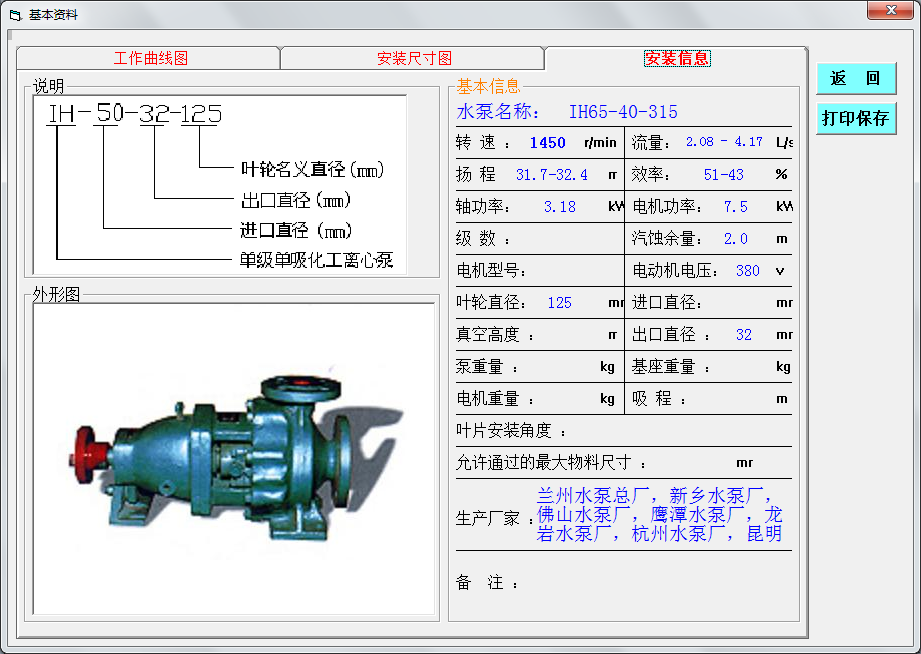Click the 电机型号 field label
Viewport: 921px width, 654px height.
click(491, 270)
